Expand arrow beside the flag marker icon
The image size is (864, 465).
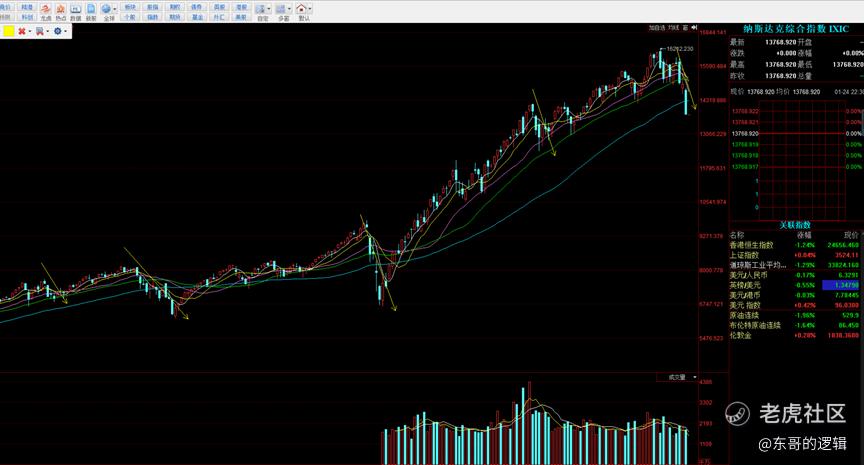point(47,31)
